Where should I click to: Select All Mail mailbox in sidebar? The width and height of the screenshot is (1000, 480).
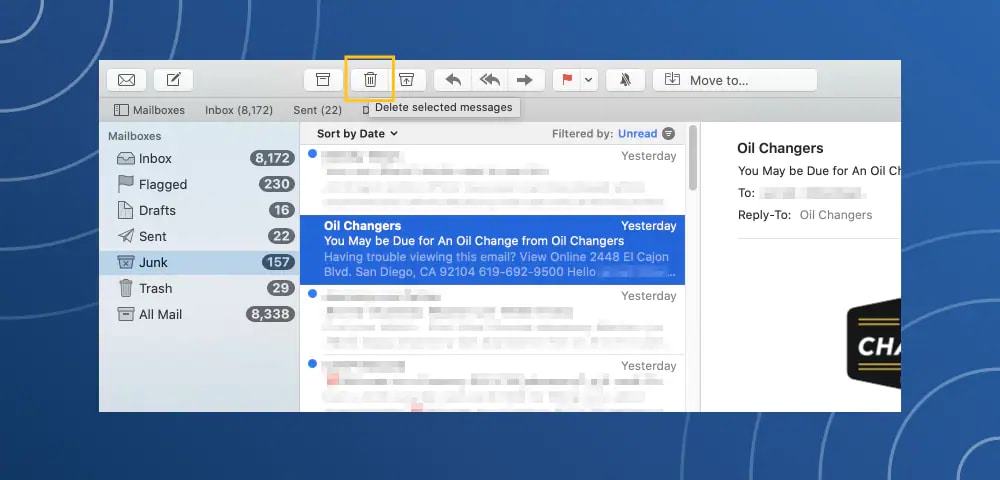(199, 314)
